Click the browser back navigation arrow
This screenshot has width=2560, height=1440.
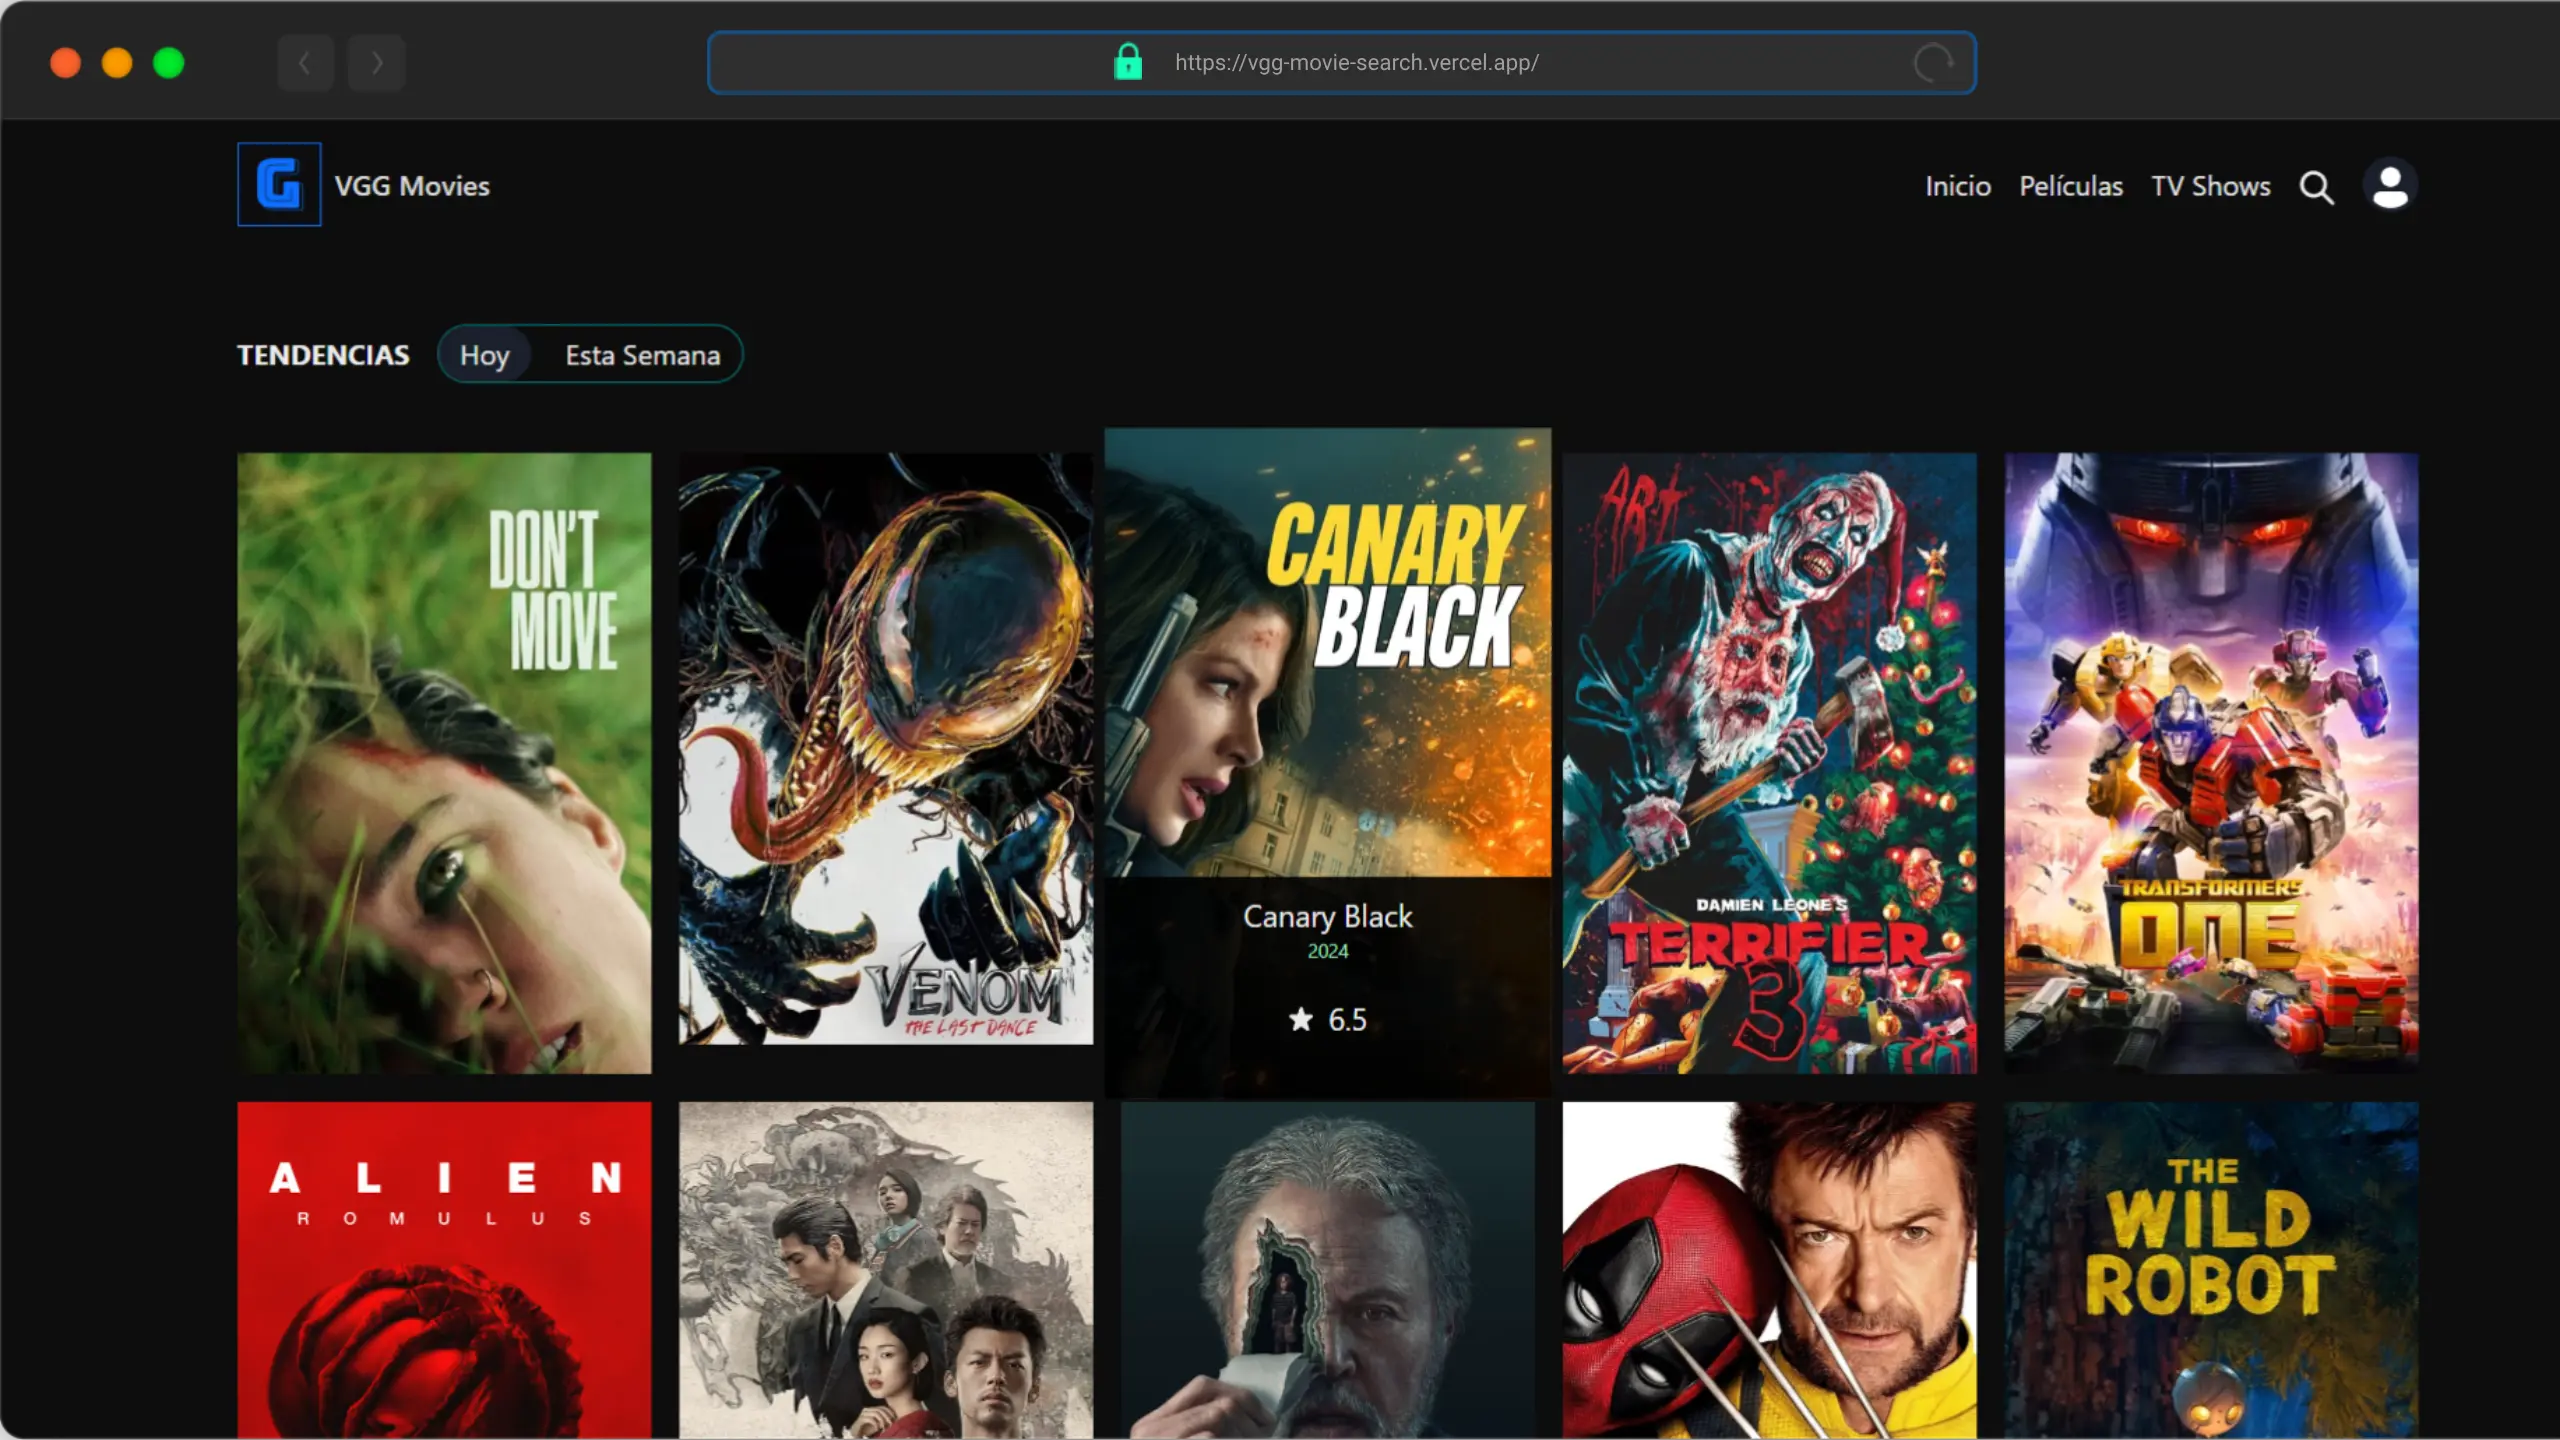(x=305, y=62)
